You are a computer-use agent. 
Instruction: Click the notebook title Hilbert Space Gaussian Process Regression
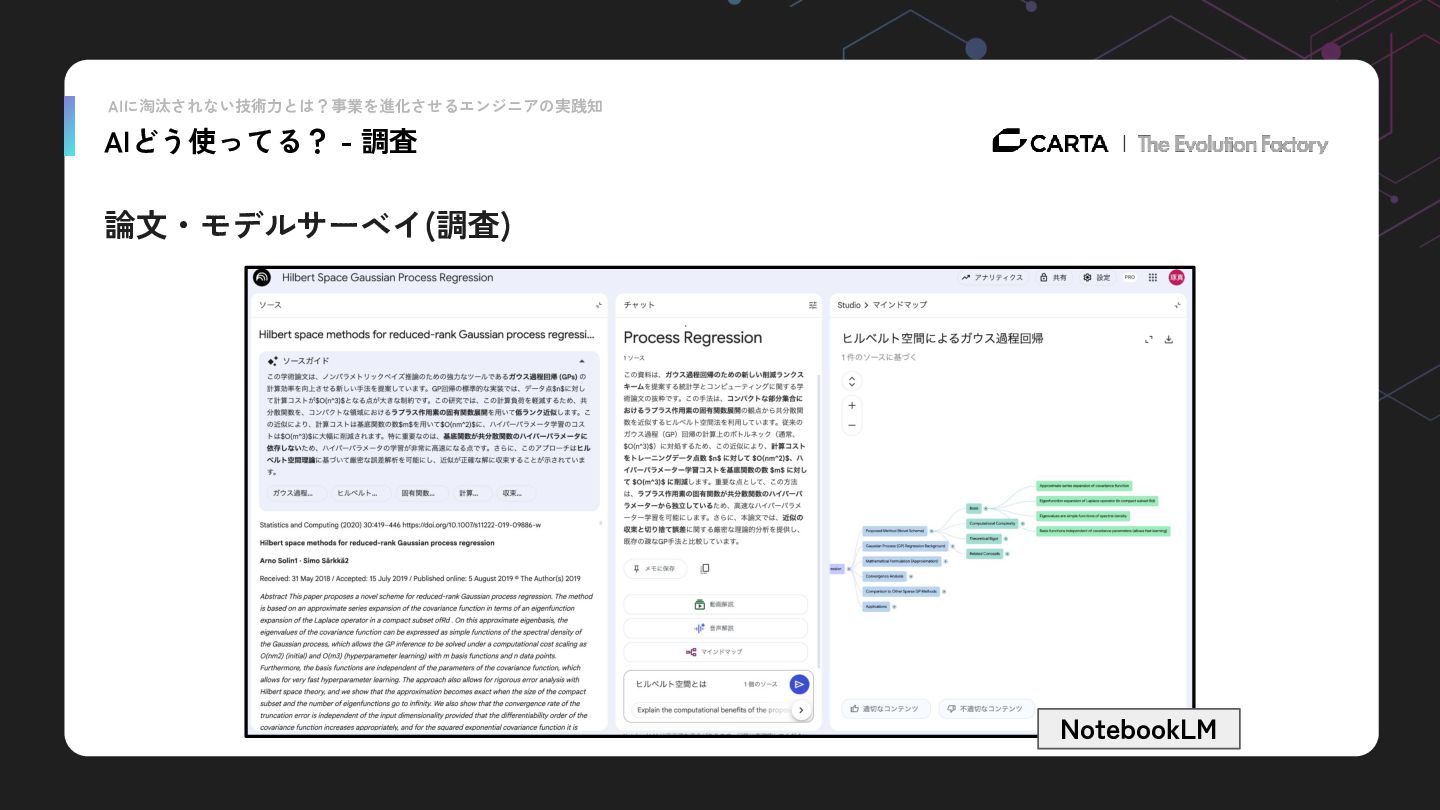coord(388,277)
